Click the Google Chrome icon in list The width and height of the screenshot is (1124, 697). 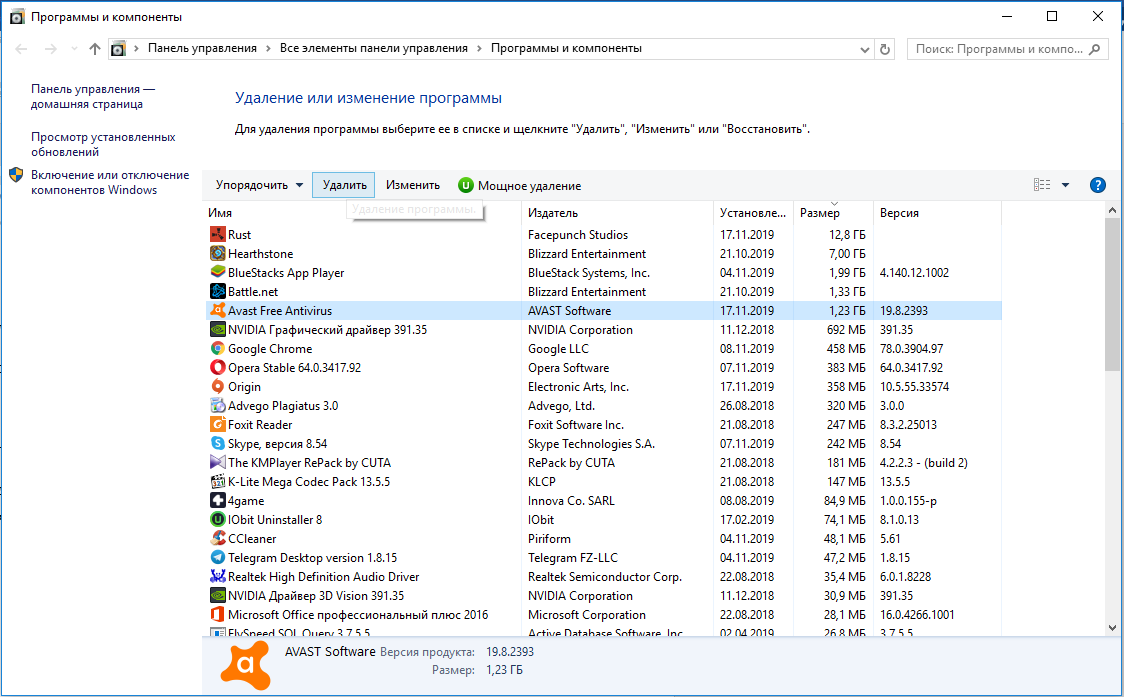coord(217,348)
